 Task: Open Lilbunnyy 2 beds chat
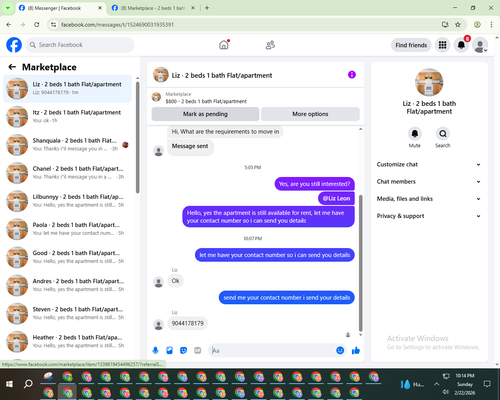click(x=67, y=201)
